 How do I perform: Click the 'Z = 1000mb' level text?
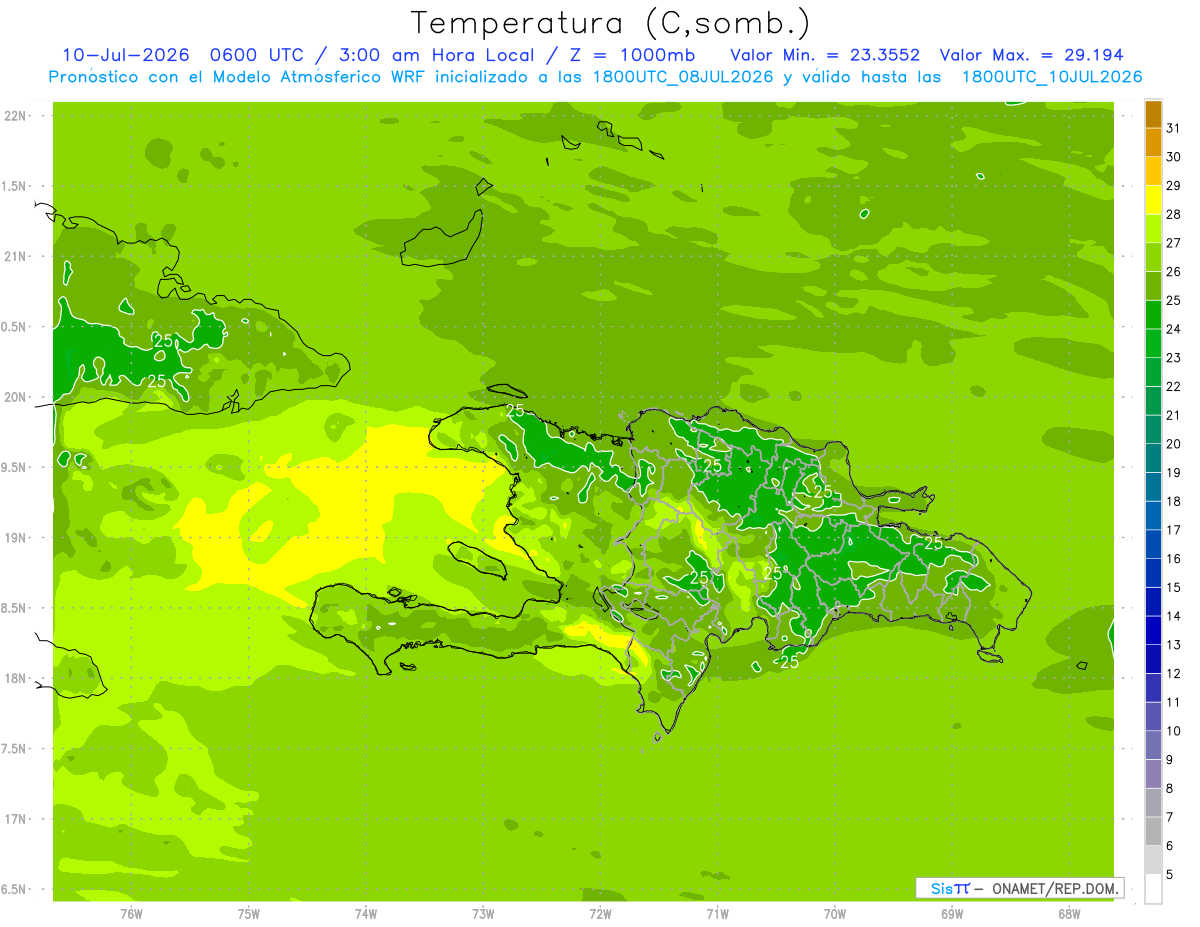(644, 55)
